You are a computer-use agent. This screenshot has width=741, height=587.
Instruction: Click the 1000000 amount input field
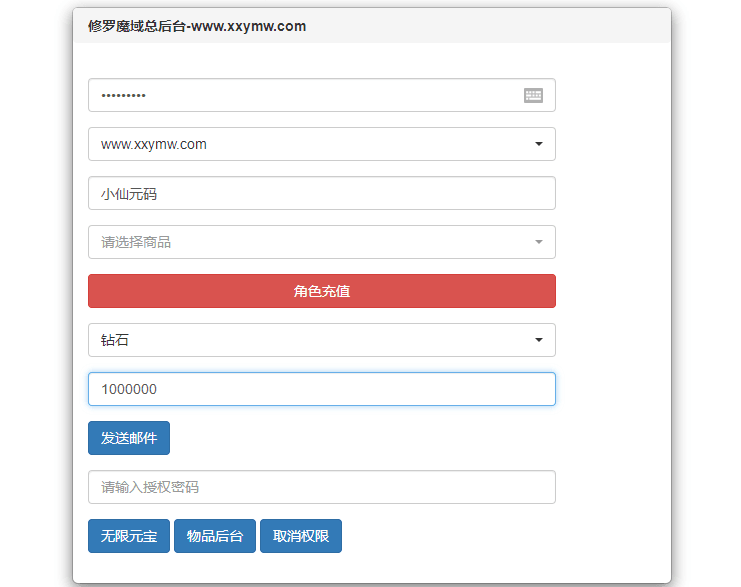(322, 389)
